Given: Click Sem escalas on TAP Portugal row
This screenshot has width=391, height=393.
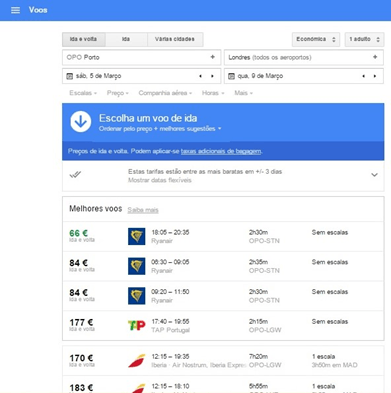Looking at the screenshot, I should 330,322.
